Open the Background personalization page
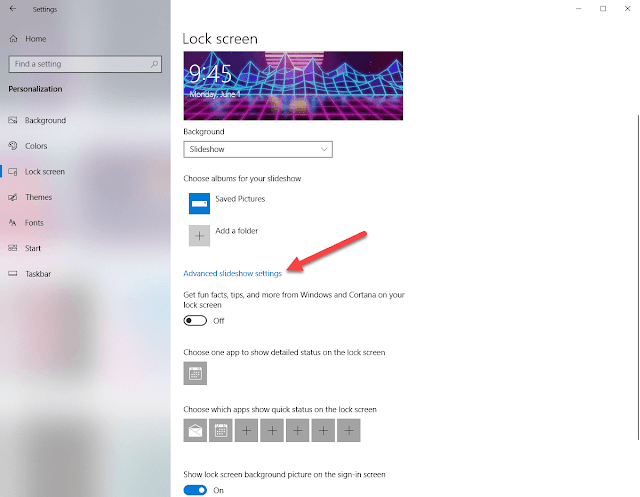 pyautogui.click(x=45, y=120)
